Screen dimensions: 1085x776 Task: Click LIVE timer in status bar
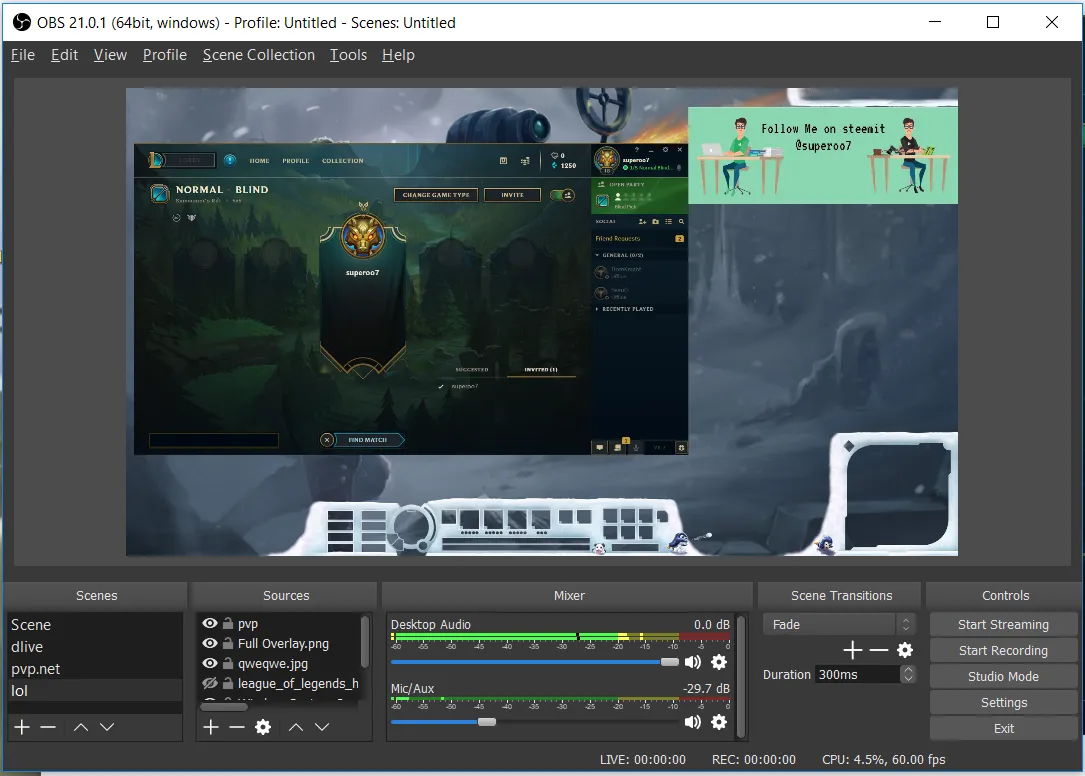click(x=643, y=759)
